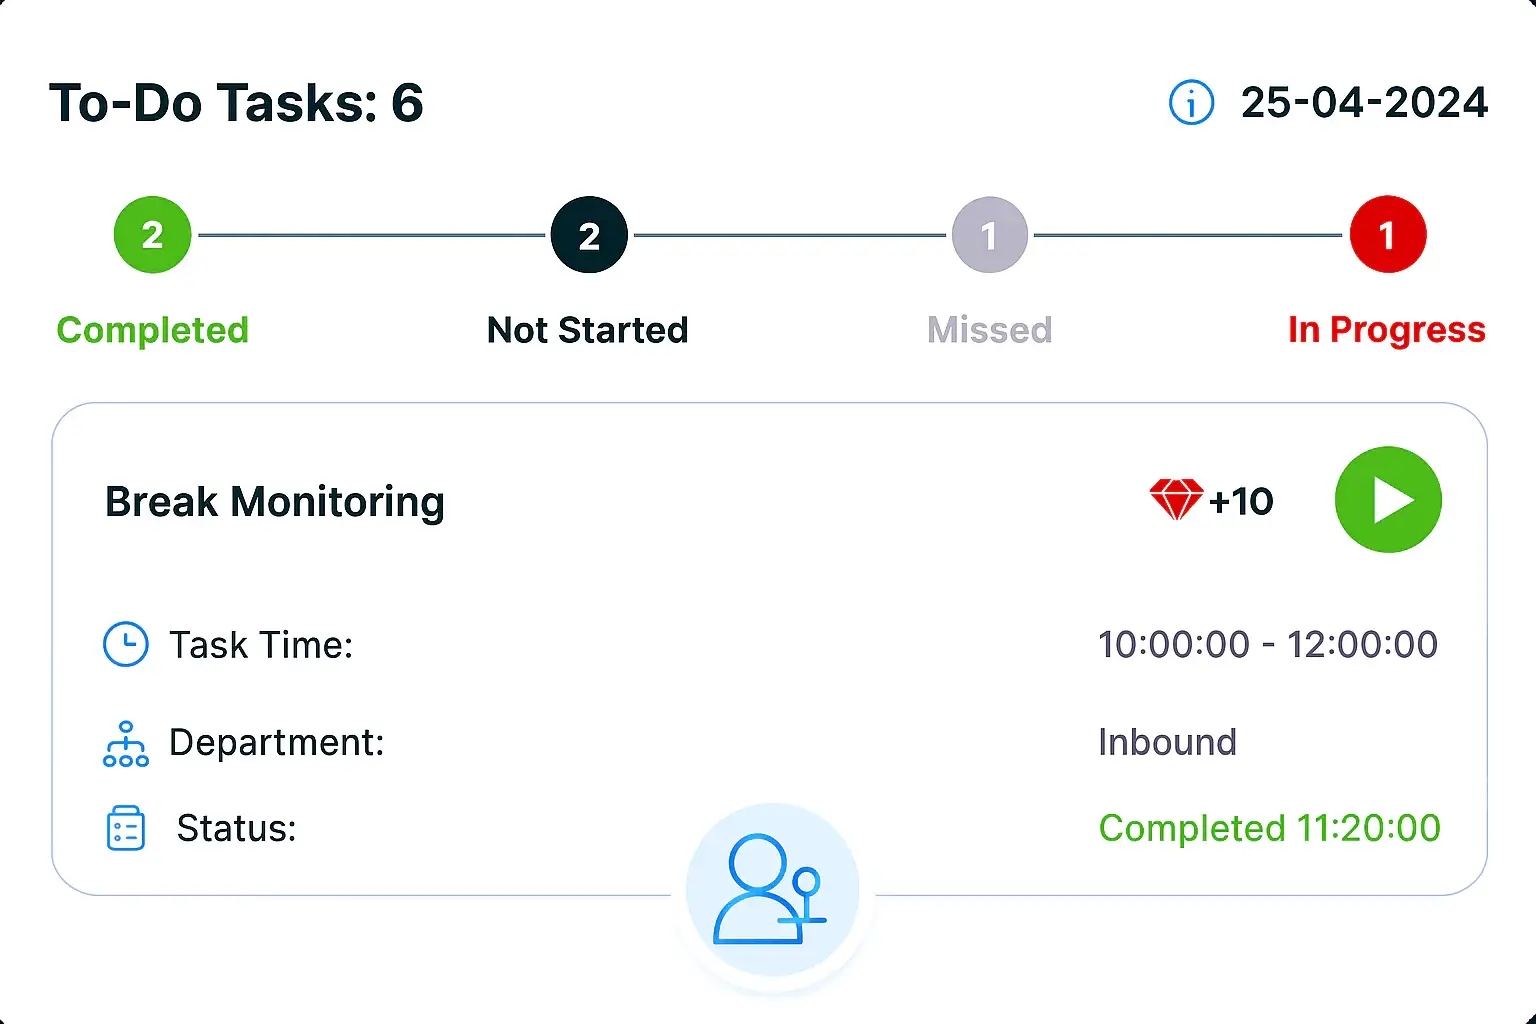
Task: Click the Department: label
Action: click(x=277, y=743)
